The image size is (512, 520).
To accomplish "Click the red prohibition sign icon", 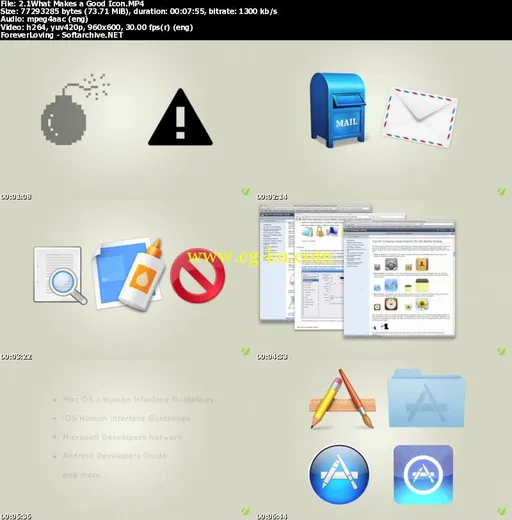I will tap(198, 275).
